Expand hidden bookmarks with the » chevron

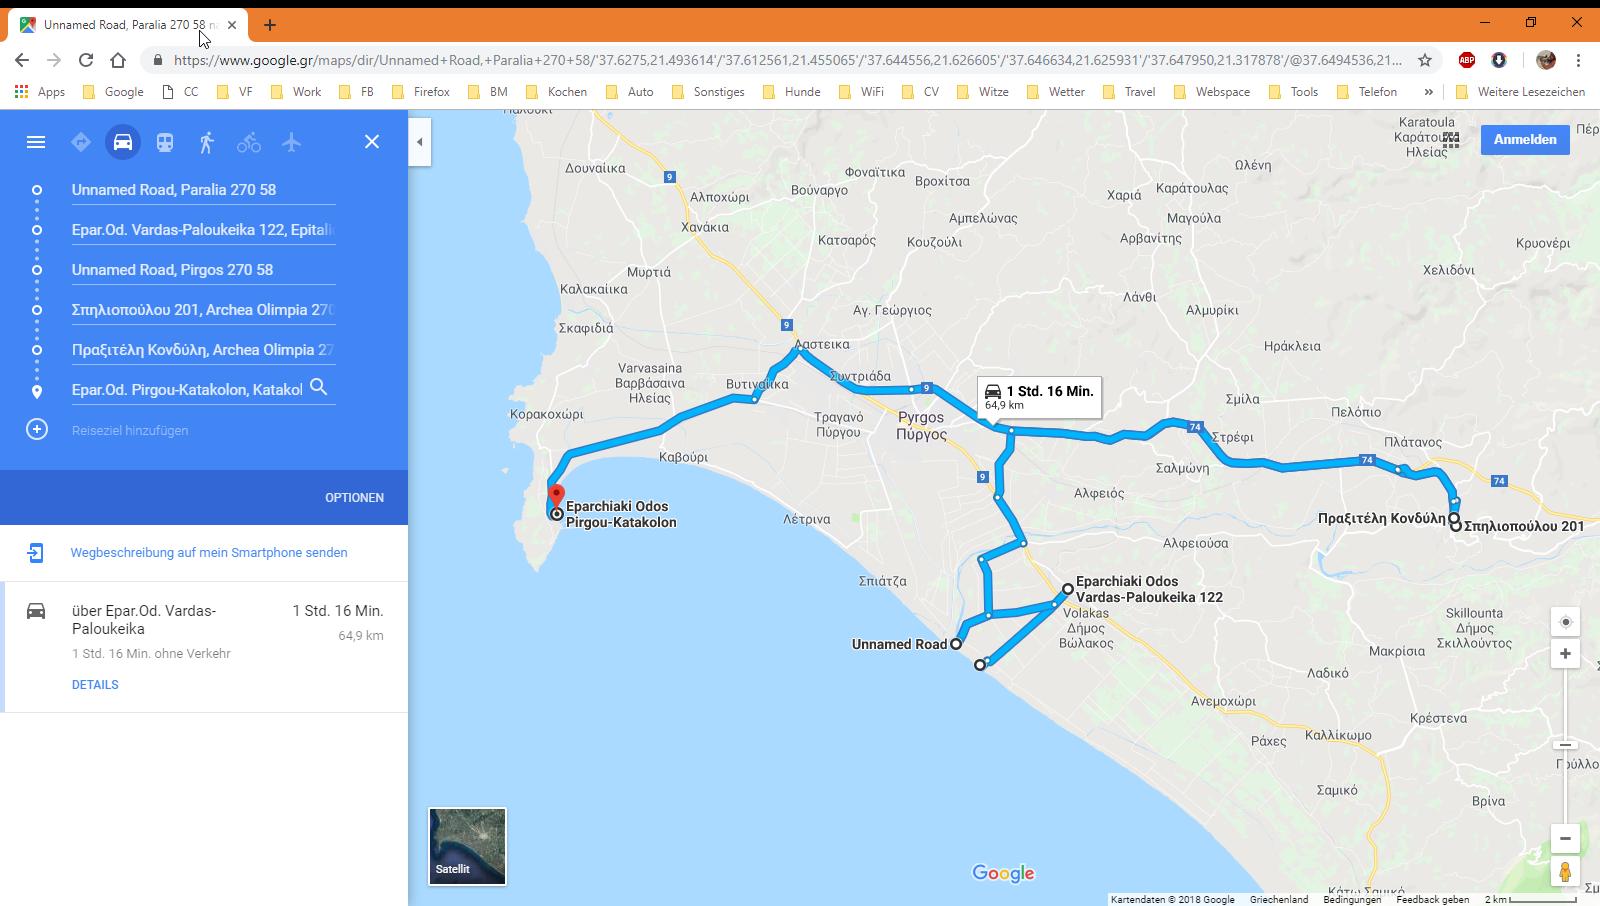[x=1428, y=92]
